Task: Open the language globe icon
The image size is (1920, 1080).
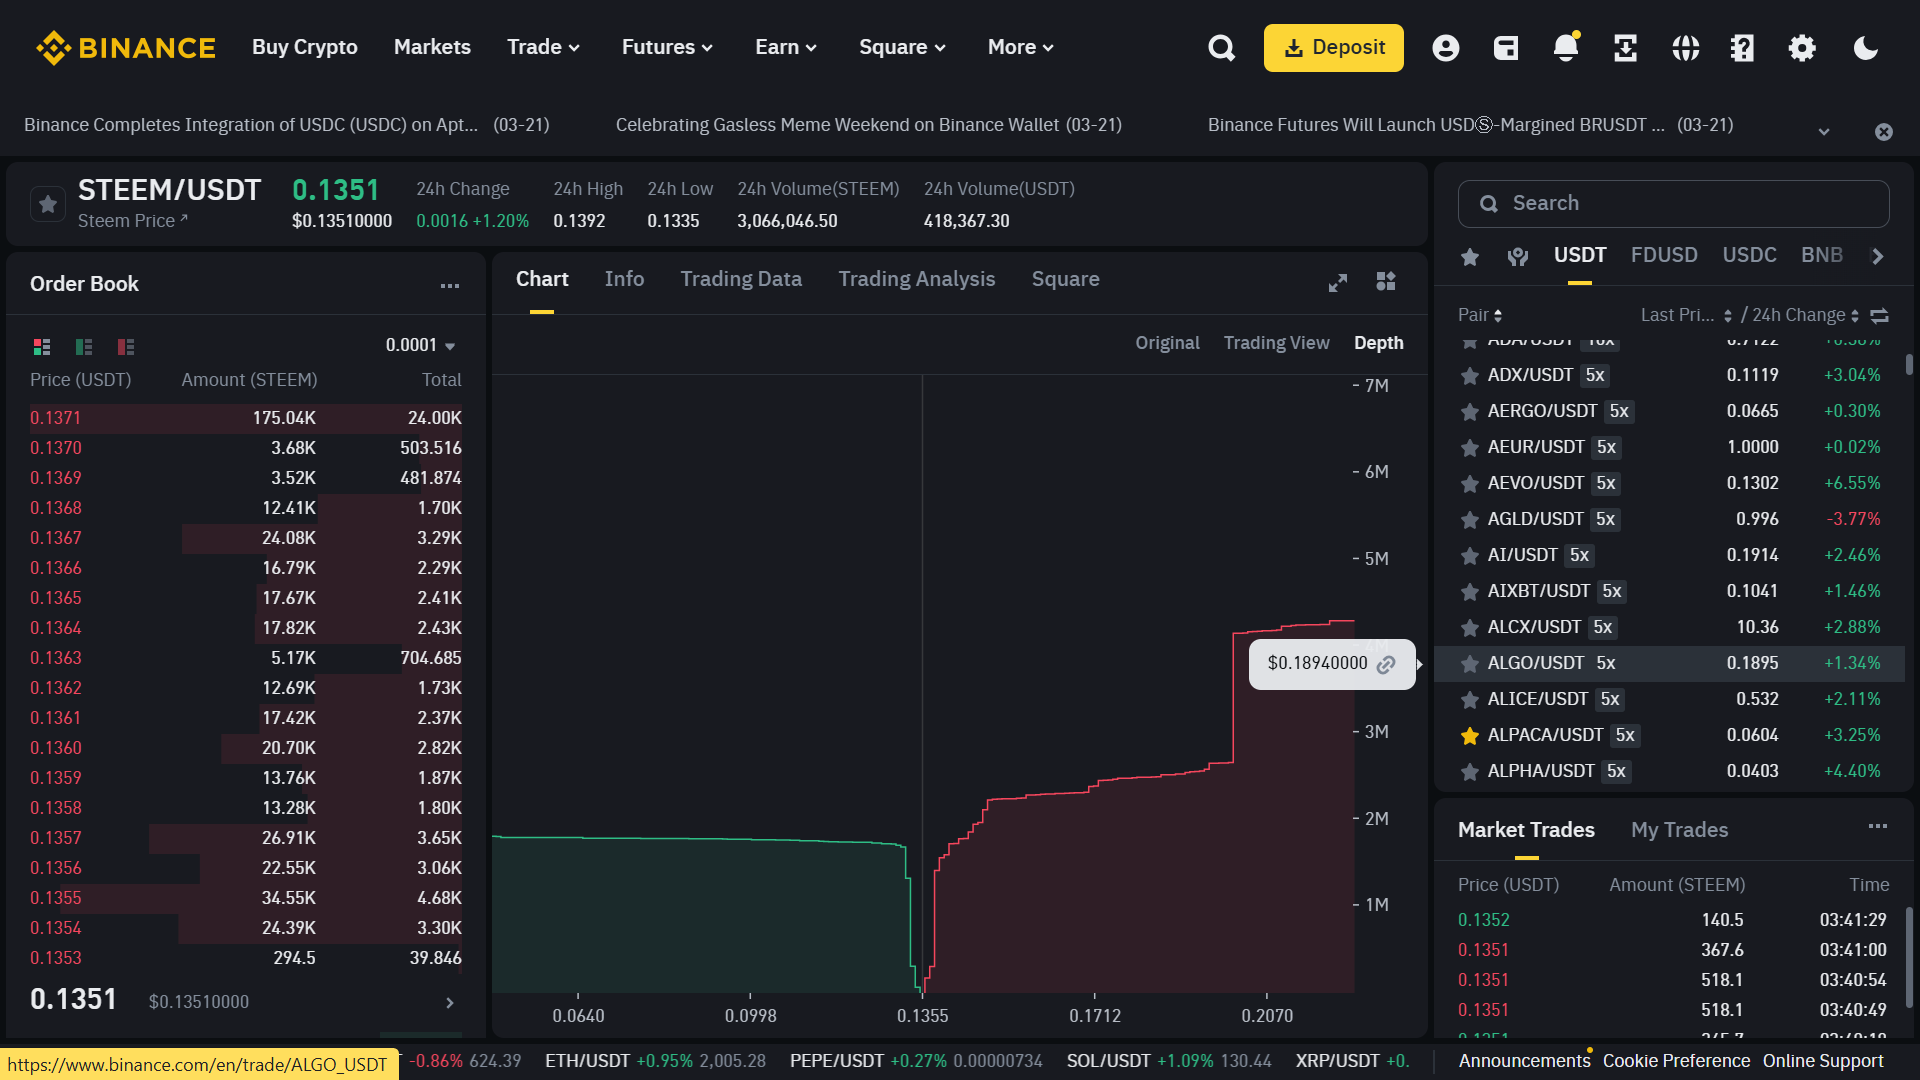Action: click(1686, 48)
